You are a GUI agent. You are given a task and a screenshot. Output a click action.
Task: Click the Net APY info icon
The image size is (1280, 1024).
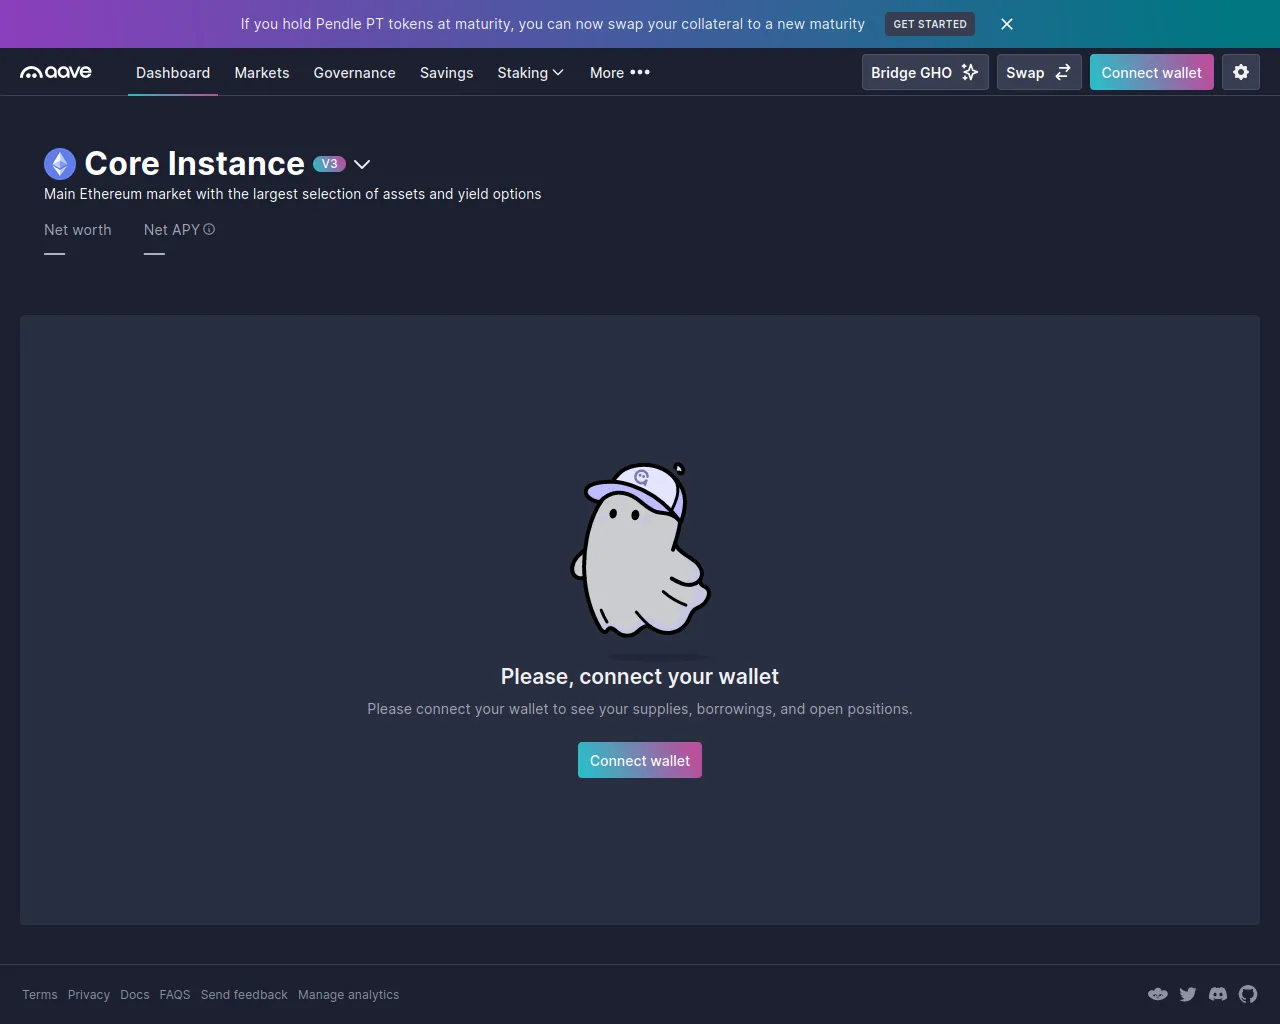[209, 229]
